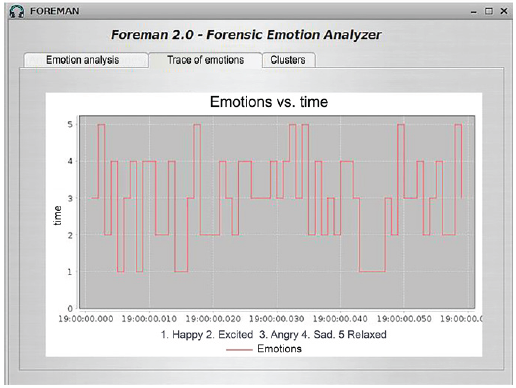
Task: Click the emotion key '1. Happy 2. Excited...' caption
Action: (273, 334)
